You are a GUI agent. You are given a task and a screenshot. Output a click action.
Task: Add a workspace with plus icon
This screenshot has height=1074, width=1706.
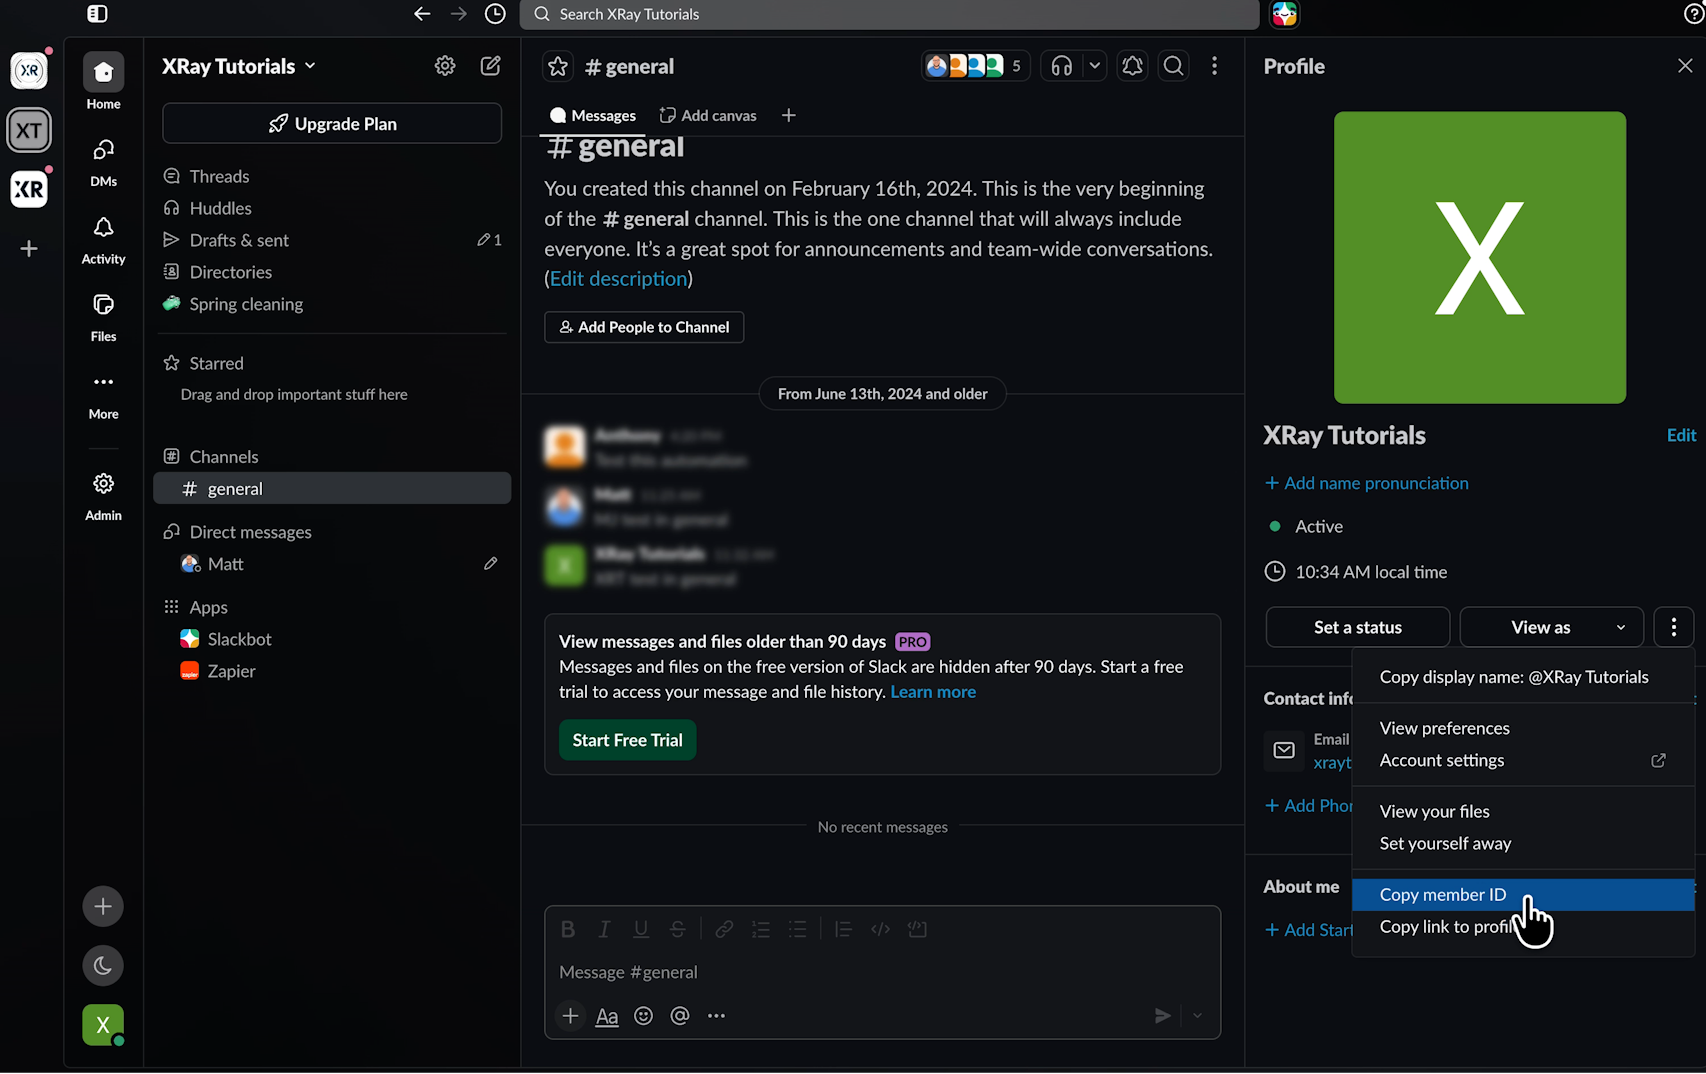[x=29, y=248]
